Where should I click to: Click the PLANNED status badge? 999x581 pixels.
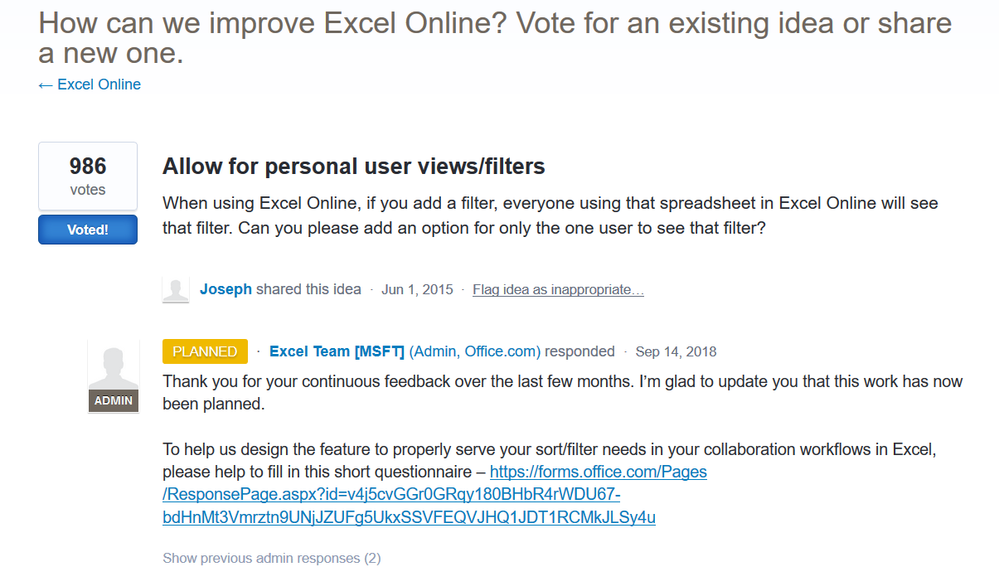204,351
